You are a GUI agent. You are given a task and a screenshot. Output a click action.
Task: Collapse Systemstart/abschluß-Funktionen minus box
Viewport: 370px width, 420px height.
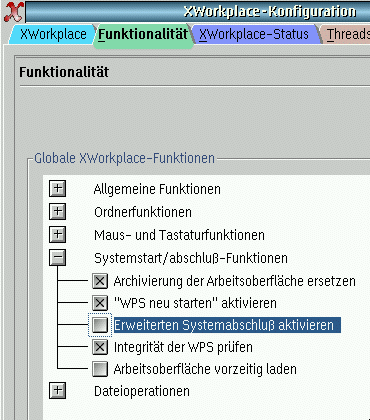(58, 258)
